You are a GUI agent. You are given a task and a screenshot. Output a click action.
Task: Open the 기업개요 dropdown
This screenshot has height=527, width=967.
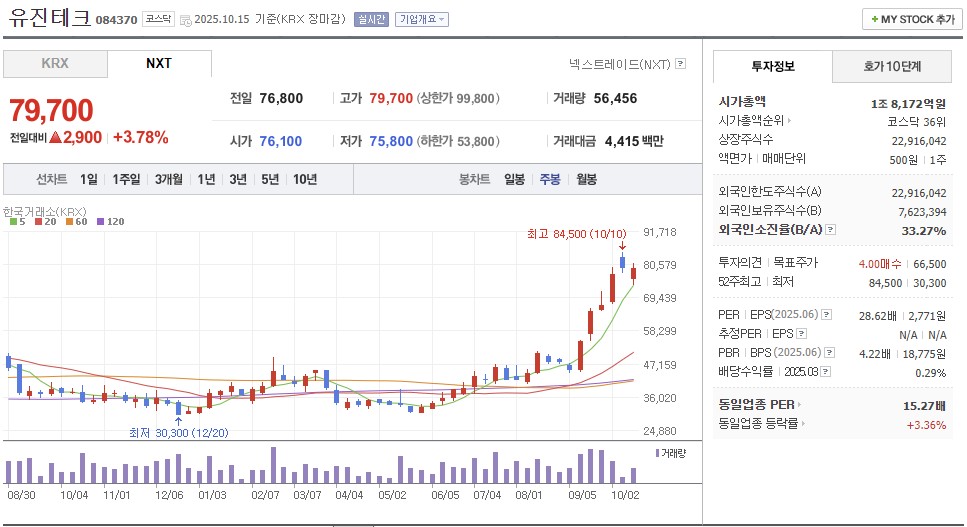pos(422,20)
